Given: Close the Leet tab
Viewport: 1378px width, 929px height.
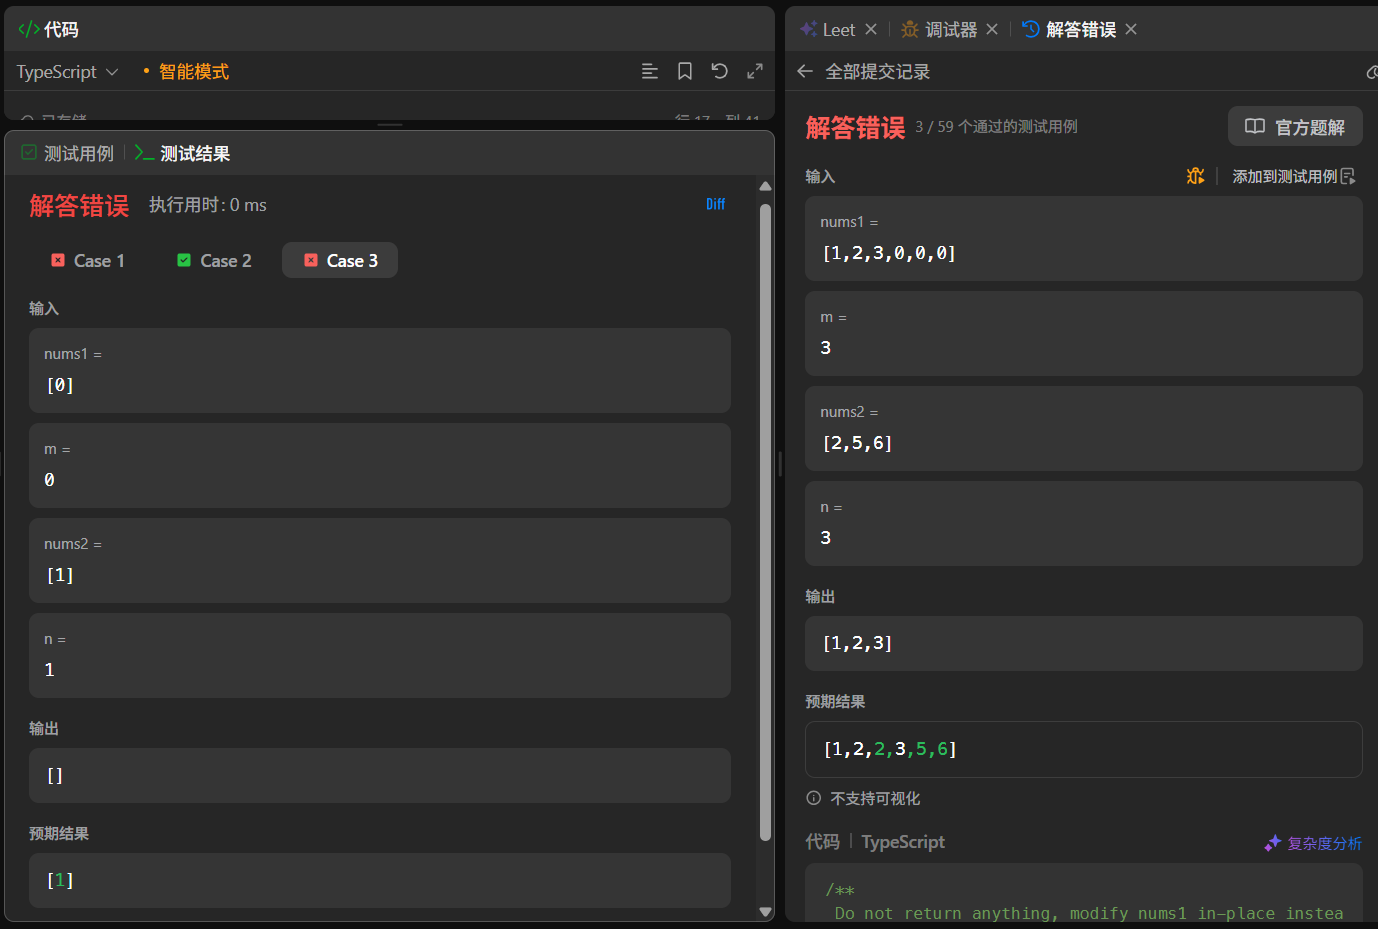Looking at the screenshot, I should point(871,29).
